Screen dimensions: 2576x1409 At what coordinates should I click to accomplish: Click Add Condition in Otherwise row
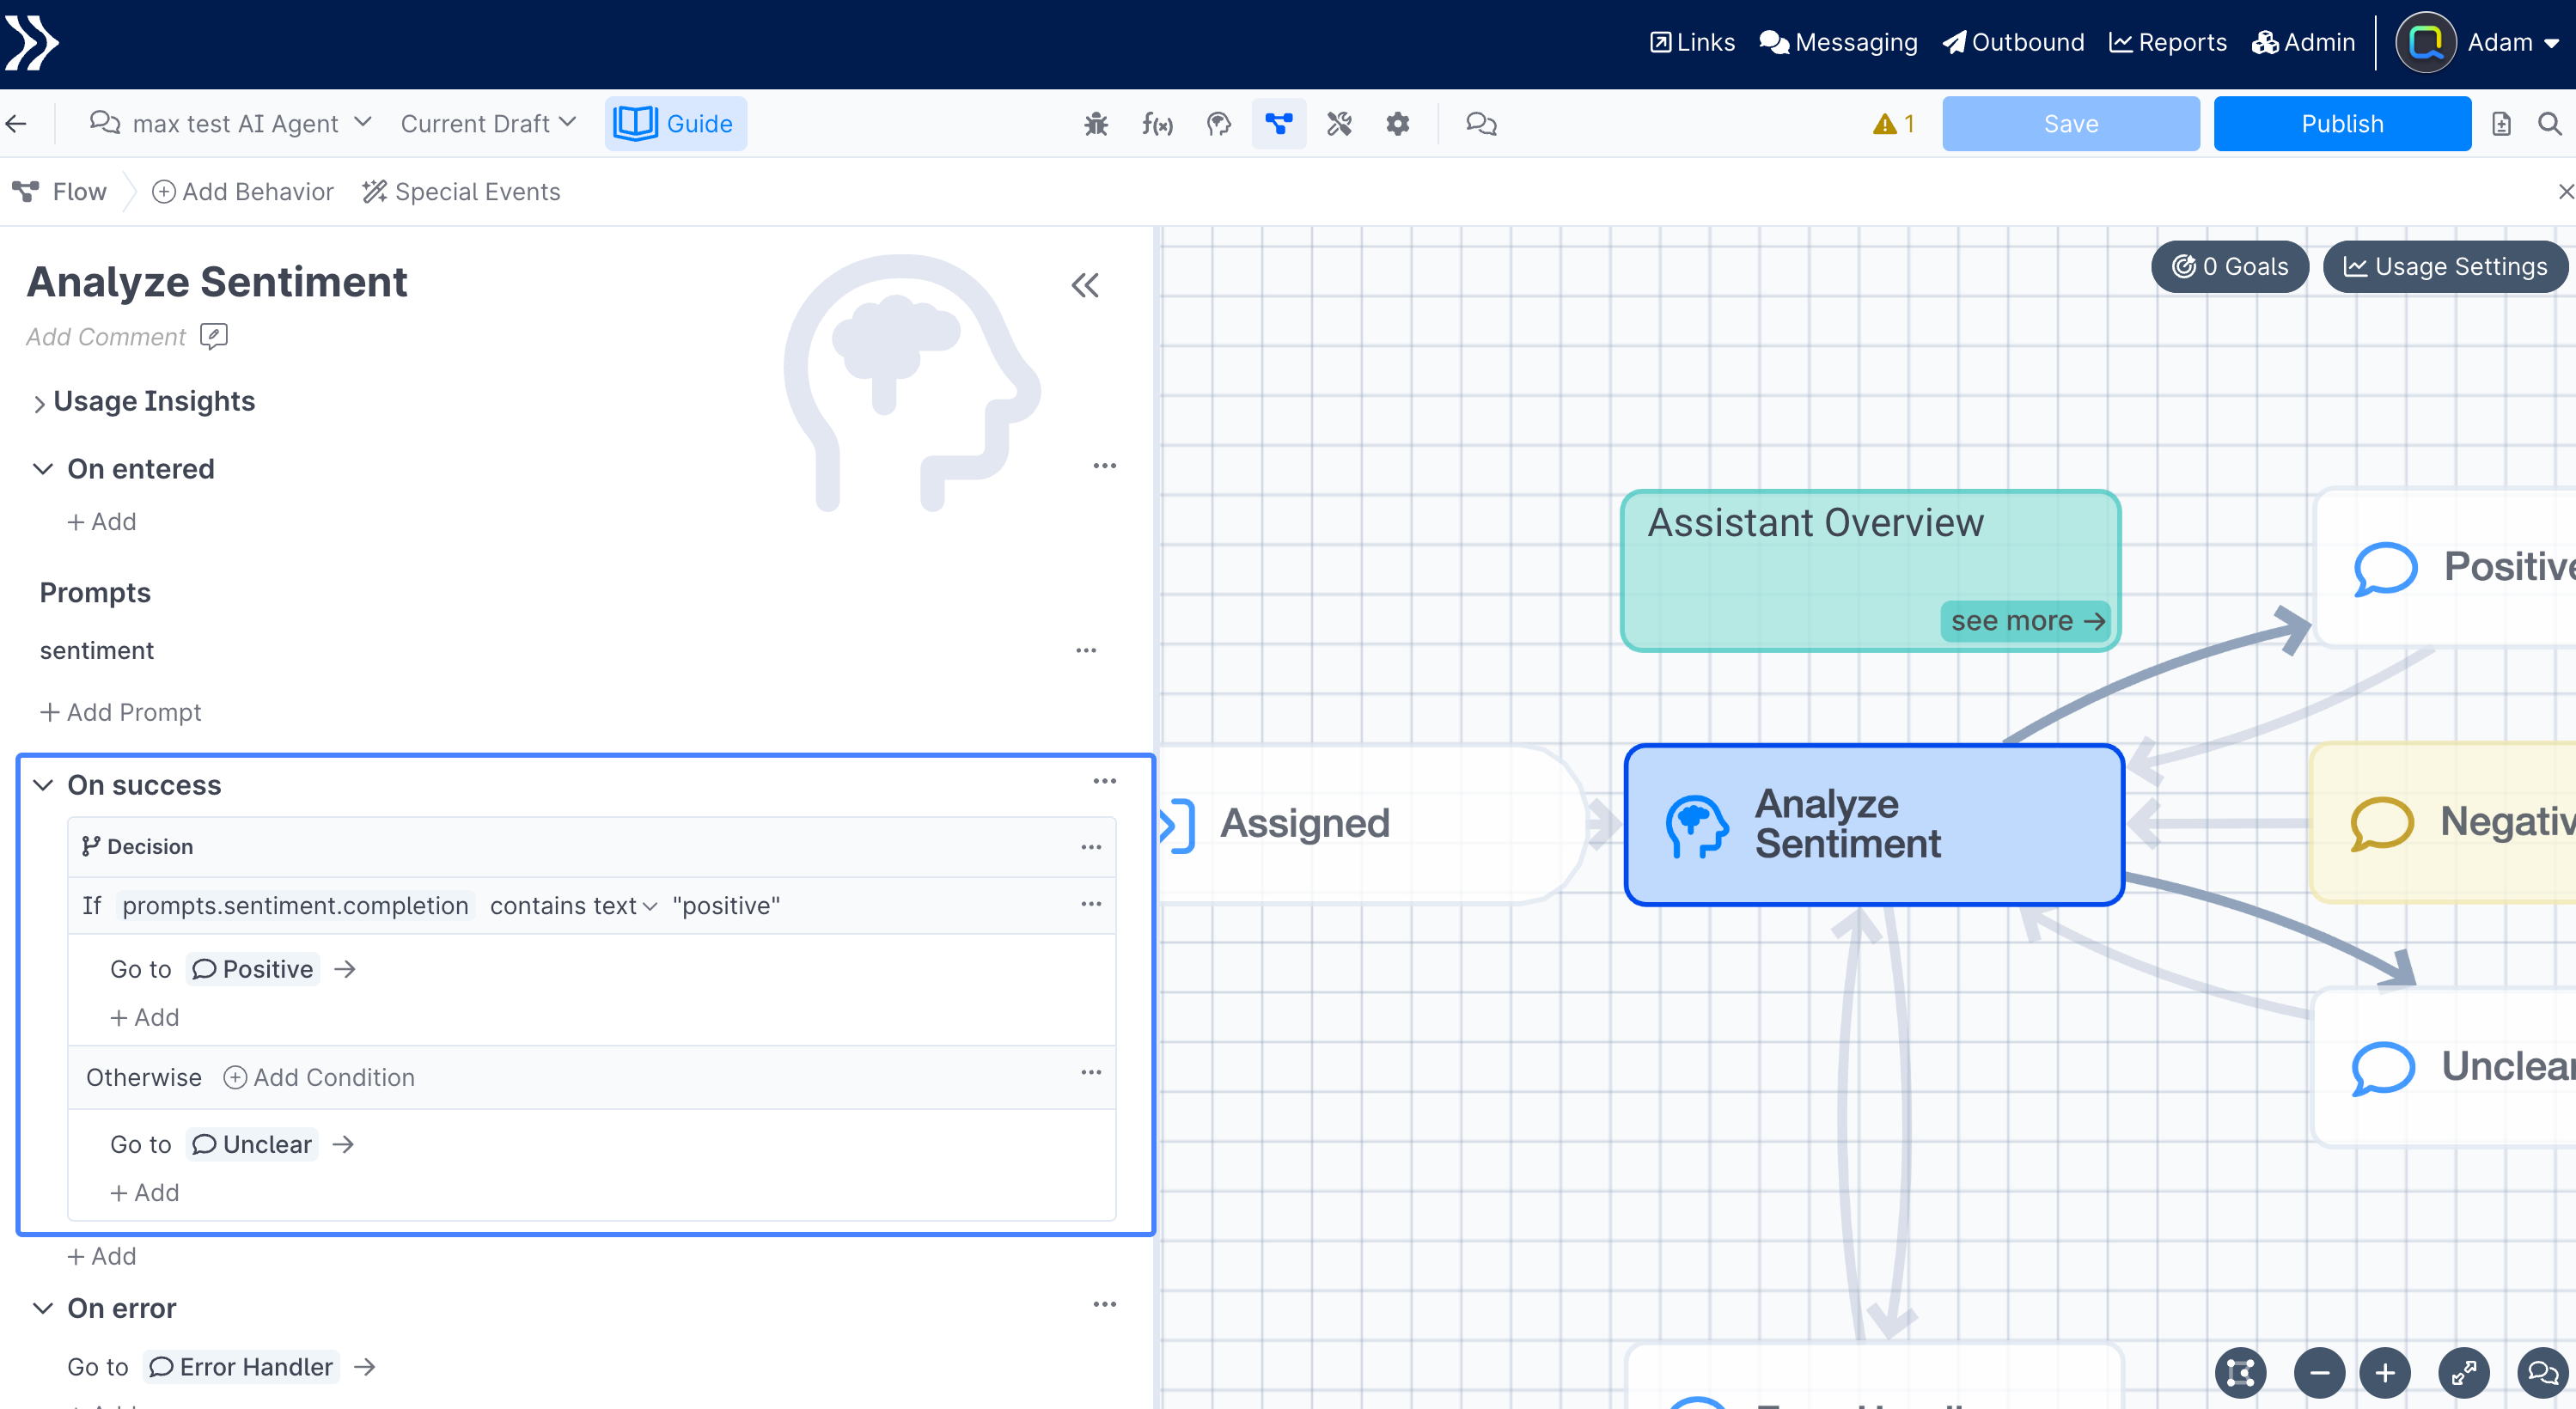coord(318,1077)
